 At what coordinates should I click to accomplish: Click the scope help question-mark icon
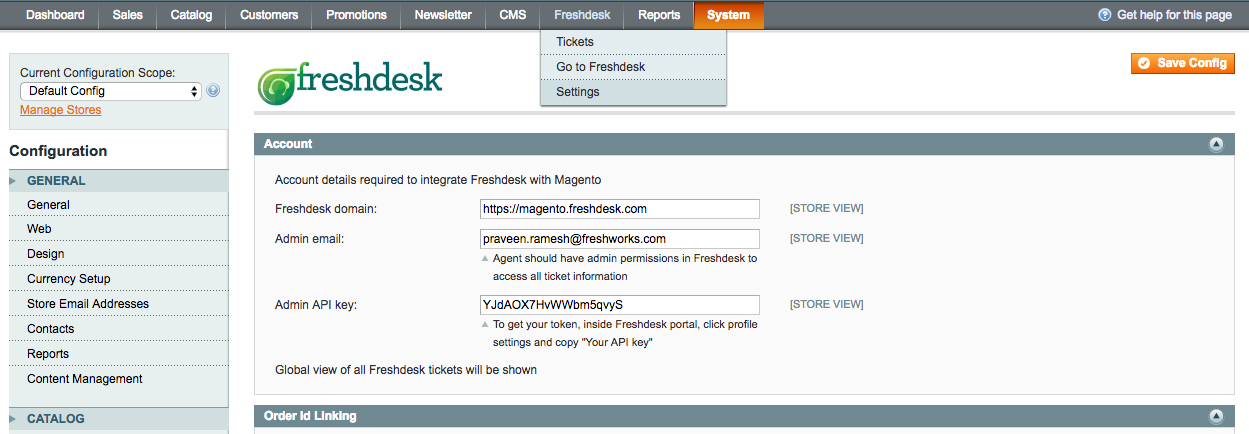(213, 91)
